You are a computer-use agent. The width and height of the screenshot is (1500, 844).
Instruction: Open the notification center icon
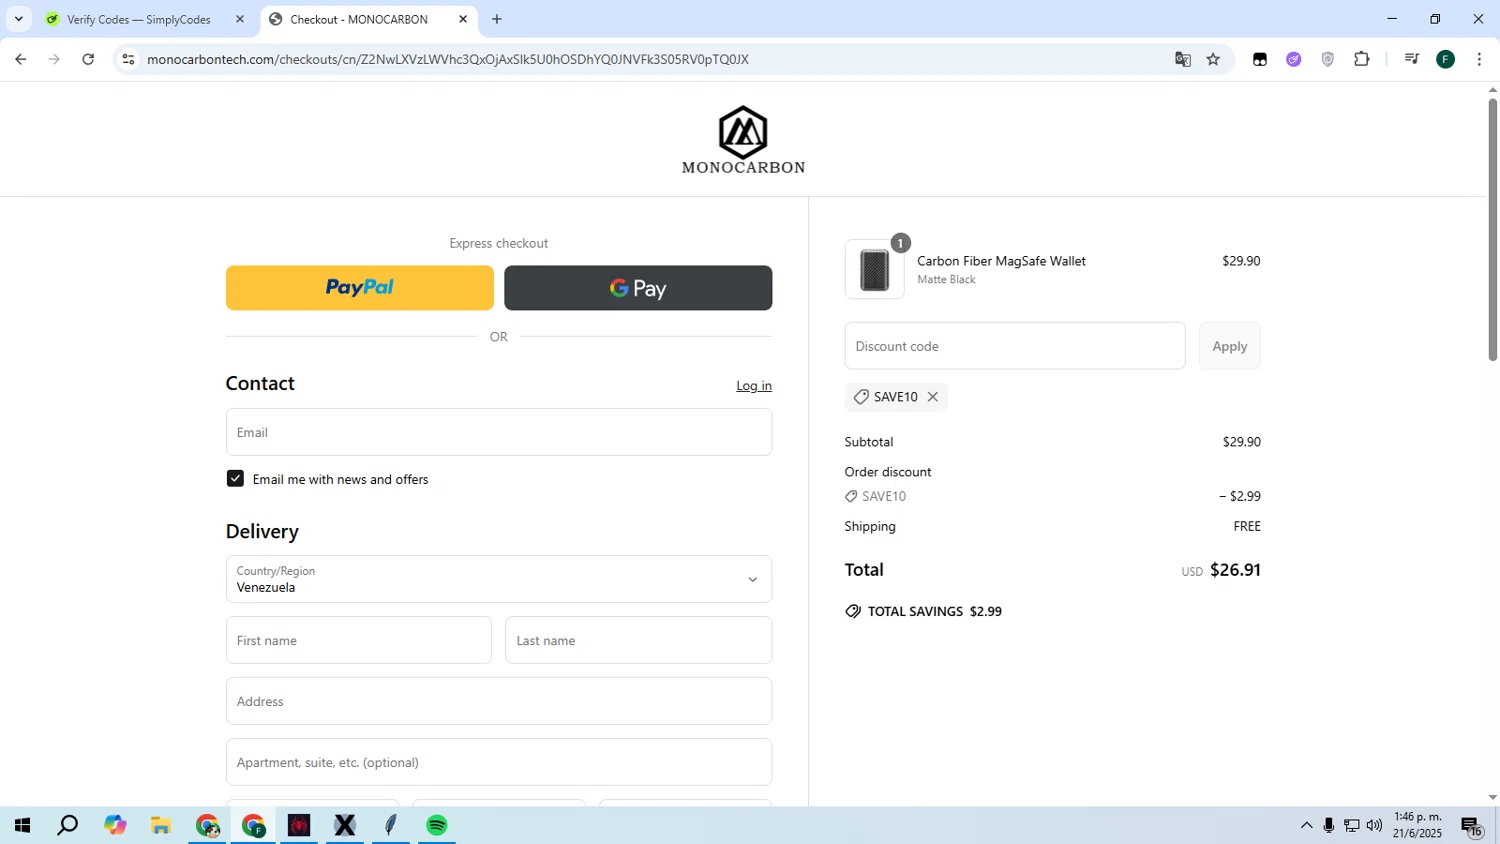pos(1471,825)
